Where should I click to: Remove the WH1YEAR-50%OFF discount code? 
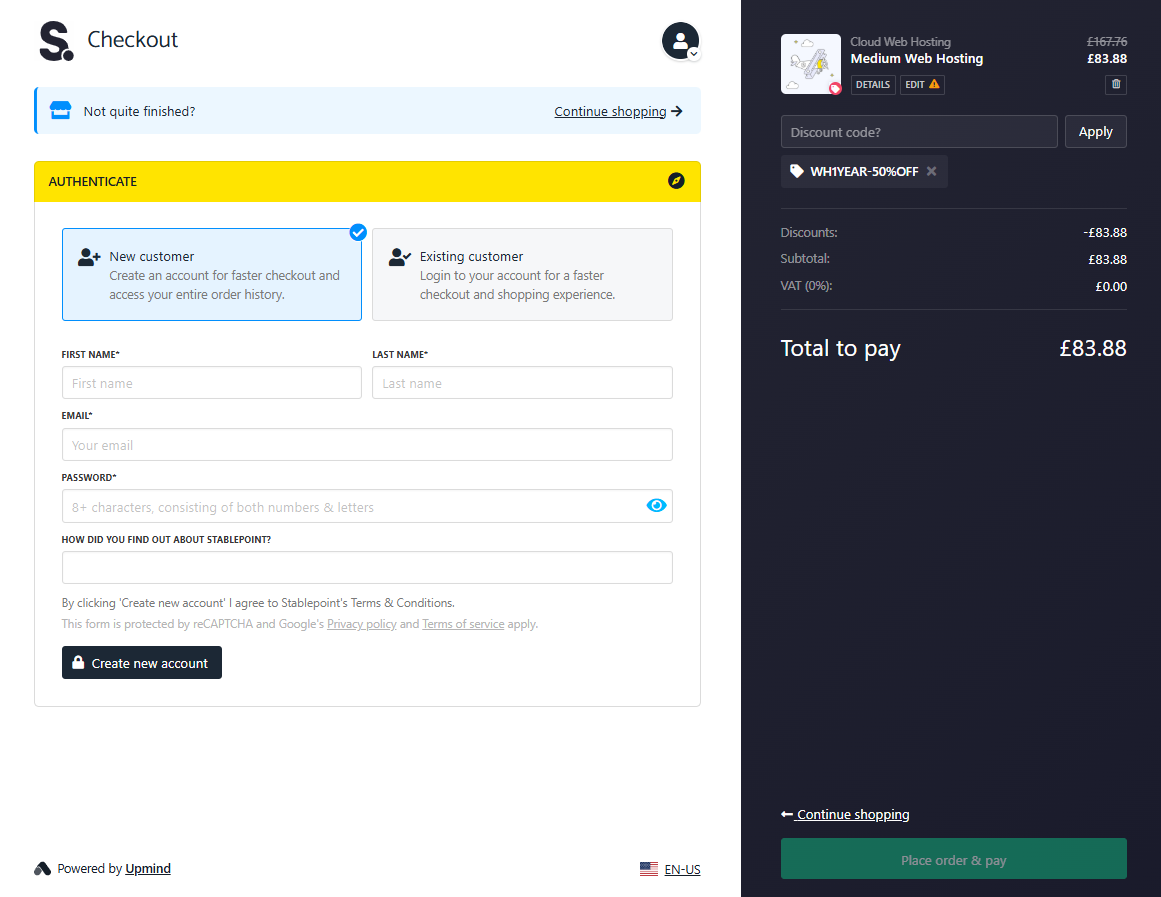coord(931,171)
